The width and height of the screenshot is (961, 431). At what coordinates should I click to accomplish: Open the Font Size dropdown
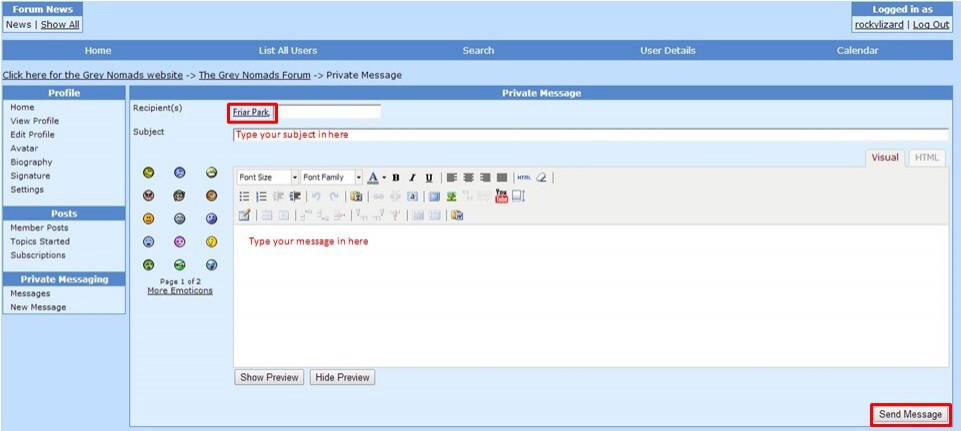click(294, 177)
